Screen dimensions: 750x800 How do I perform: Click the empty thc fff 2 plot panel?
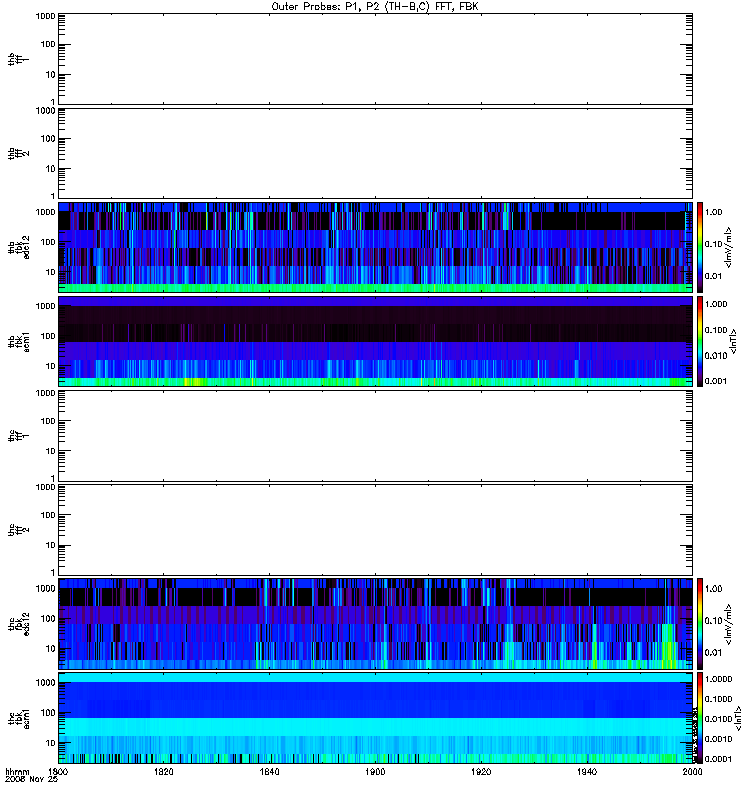(x=375, y=530)
